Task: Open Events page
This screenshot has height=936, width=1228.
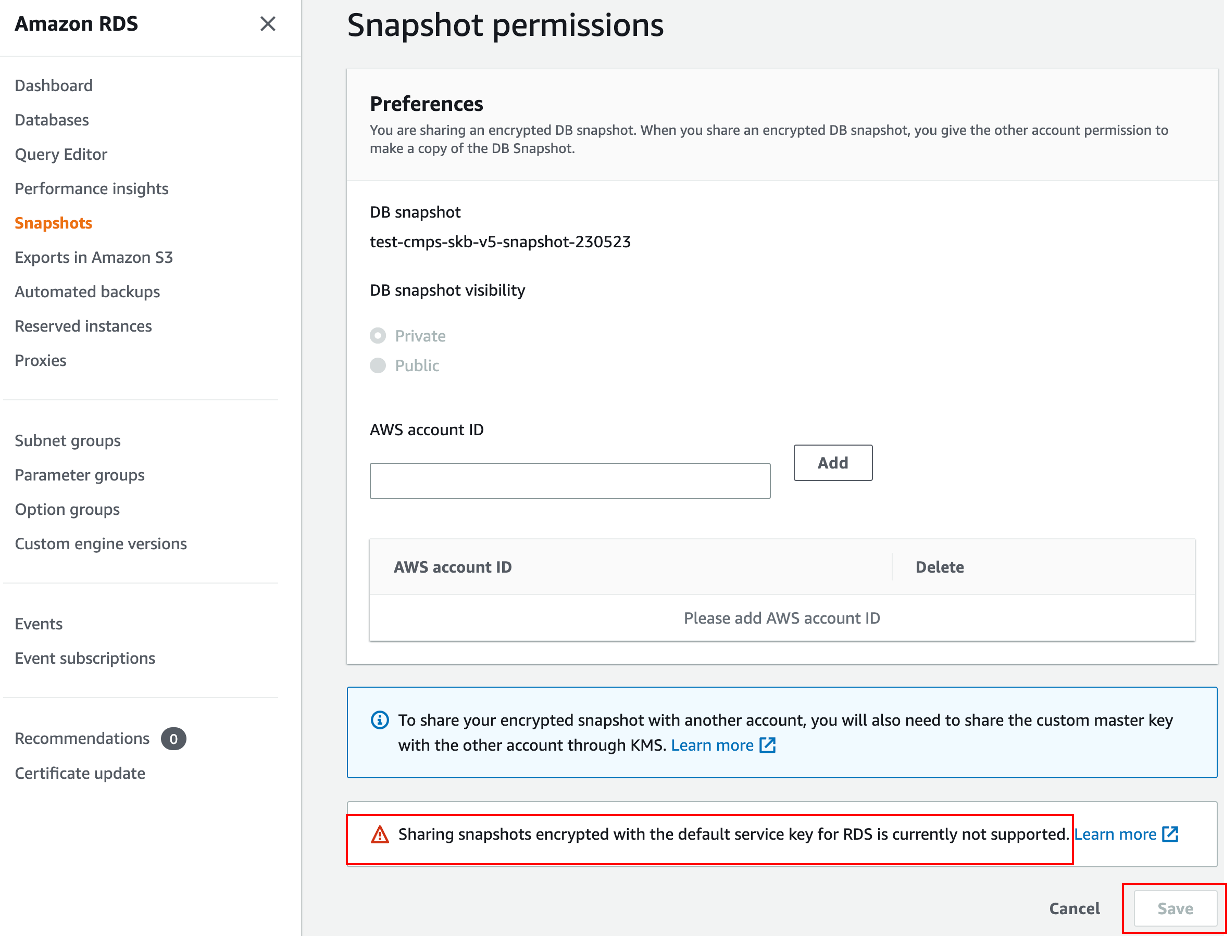Action: 39,624
